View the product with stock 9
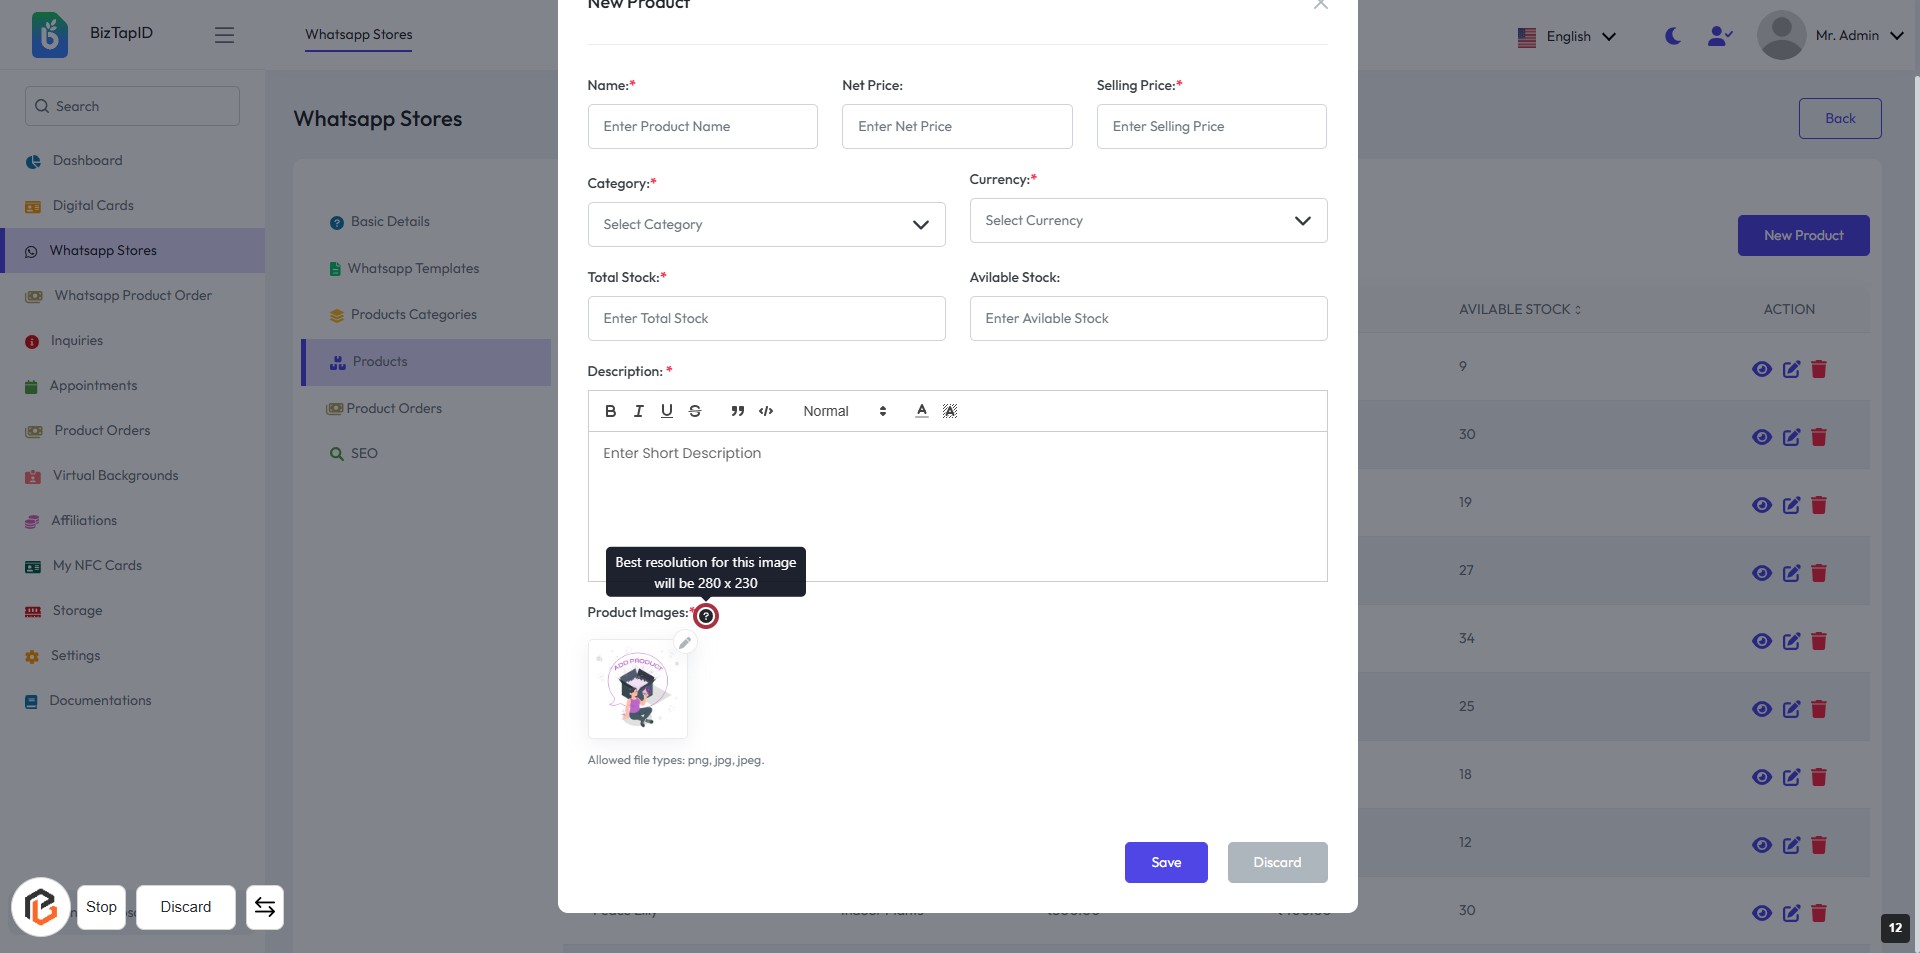This screenshot has height=953, width=1920. click(x=1761, y=369)
